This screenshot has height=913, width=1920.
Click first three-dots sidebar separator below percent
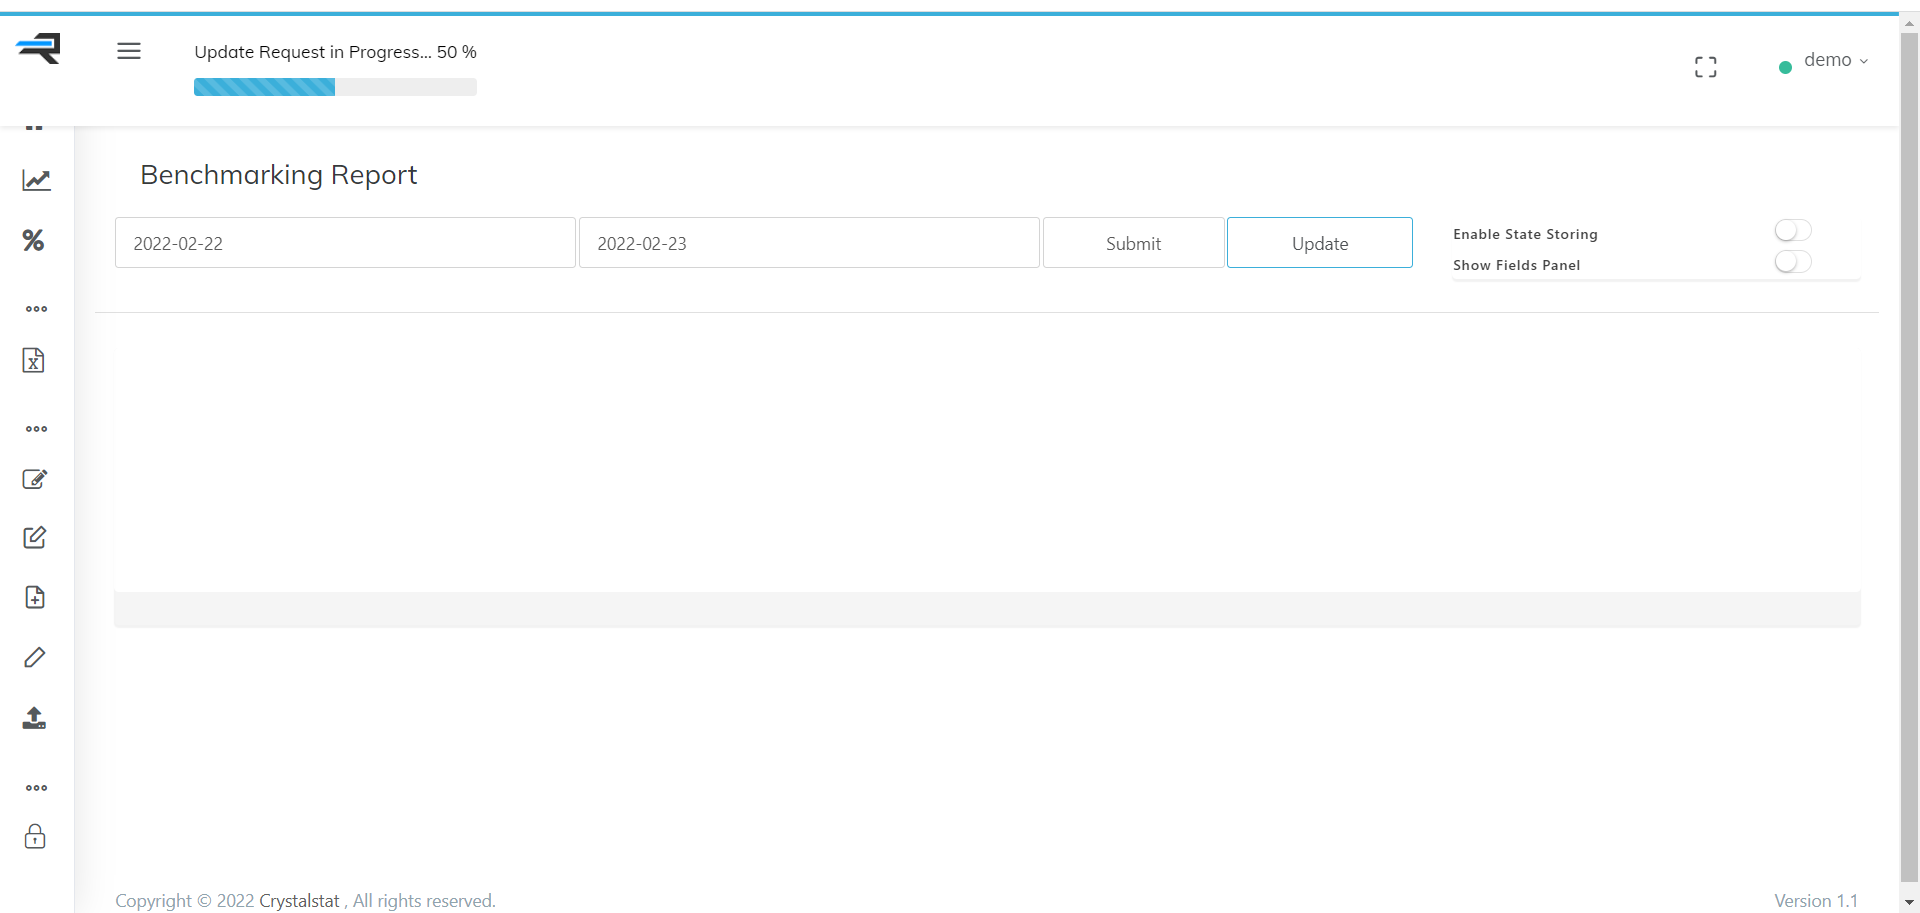pyautogui.click(x=37, y=309)
